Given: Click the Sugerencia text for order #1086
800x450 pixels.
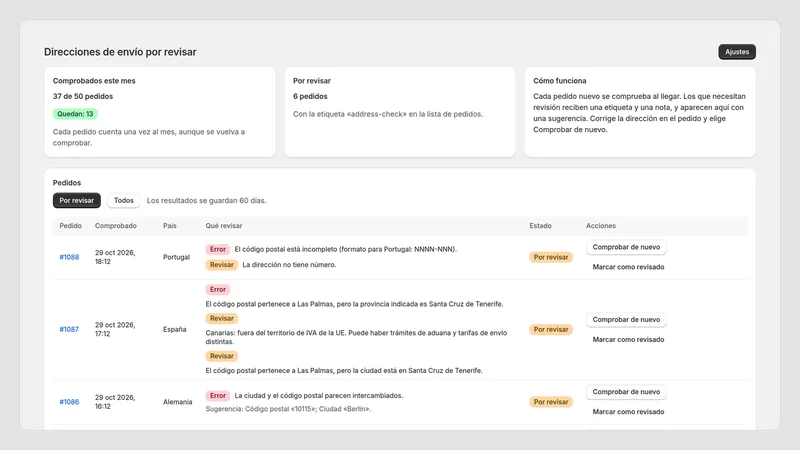Looking at the screenshot, I should 288,409.
